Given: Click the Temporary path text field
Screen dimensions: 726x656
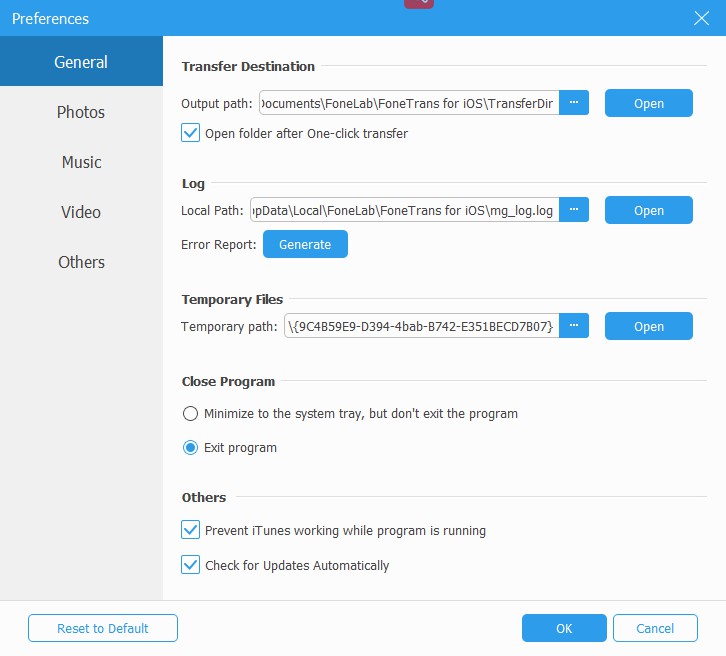Looking at the screenshot, I should [x=422, y=326].
